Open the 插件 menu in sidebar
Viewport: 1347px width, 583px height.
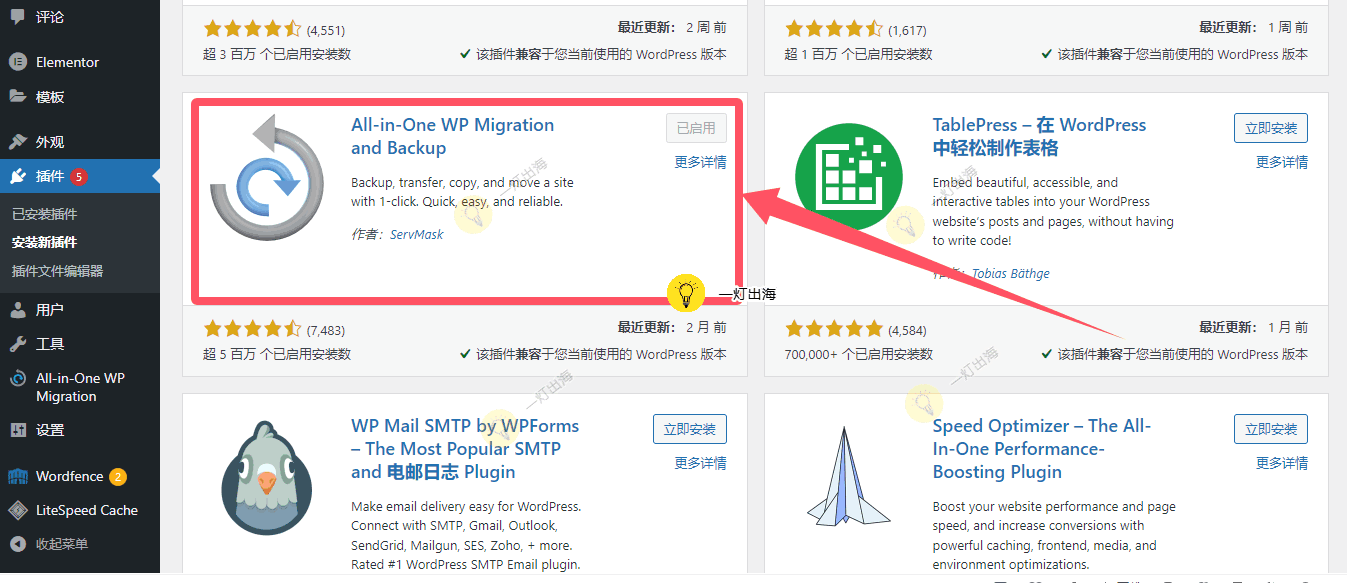[50, 176]
